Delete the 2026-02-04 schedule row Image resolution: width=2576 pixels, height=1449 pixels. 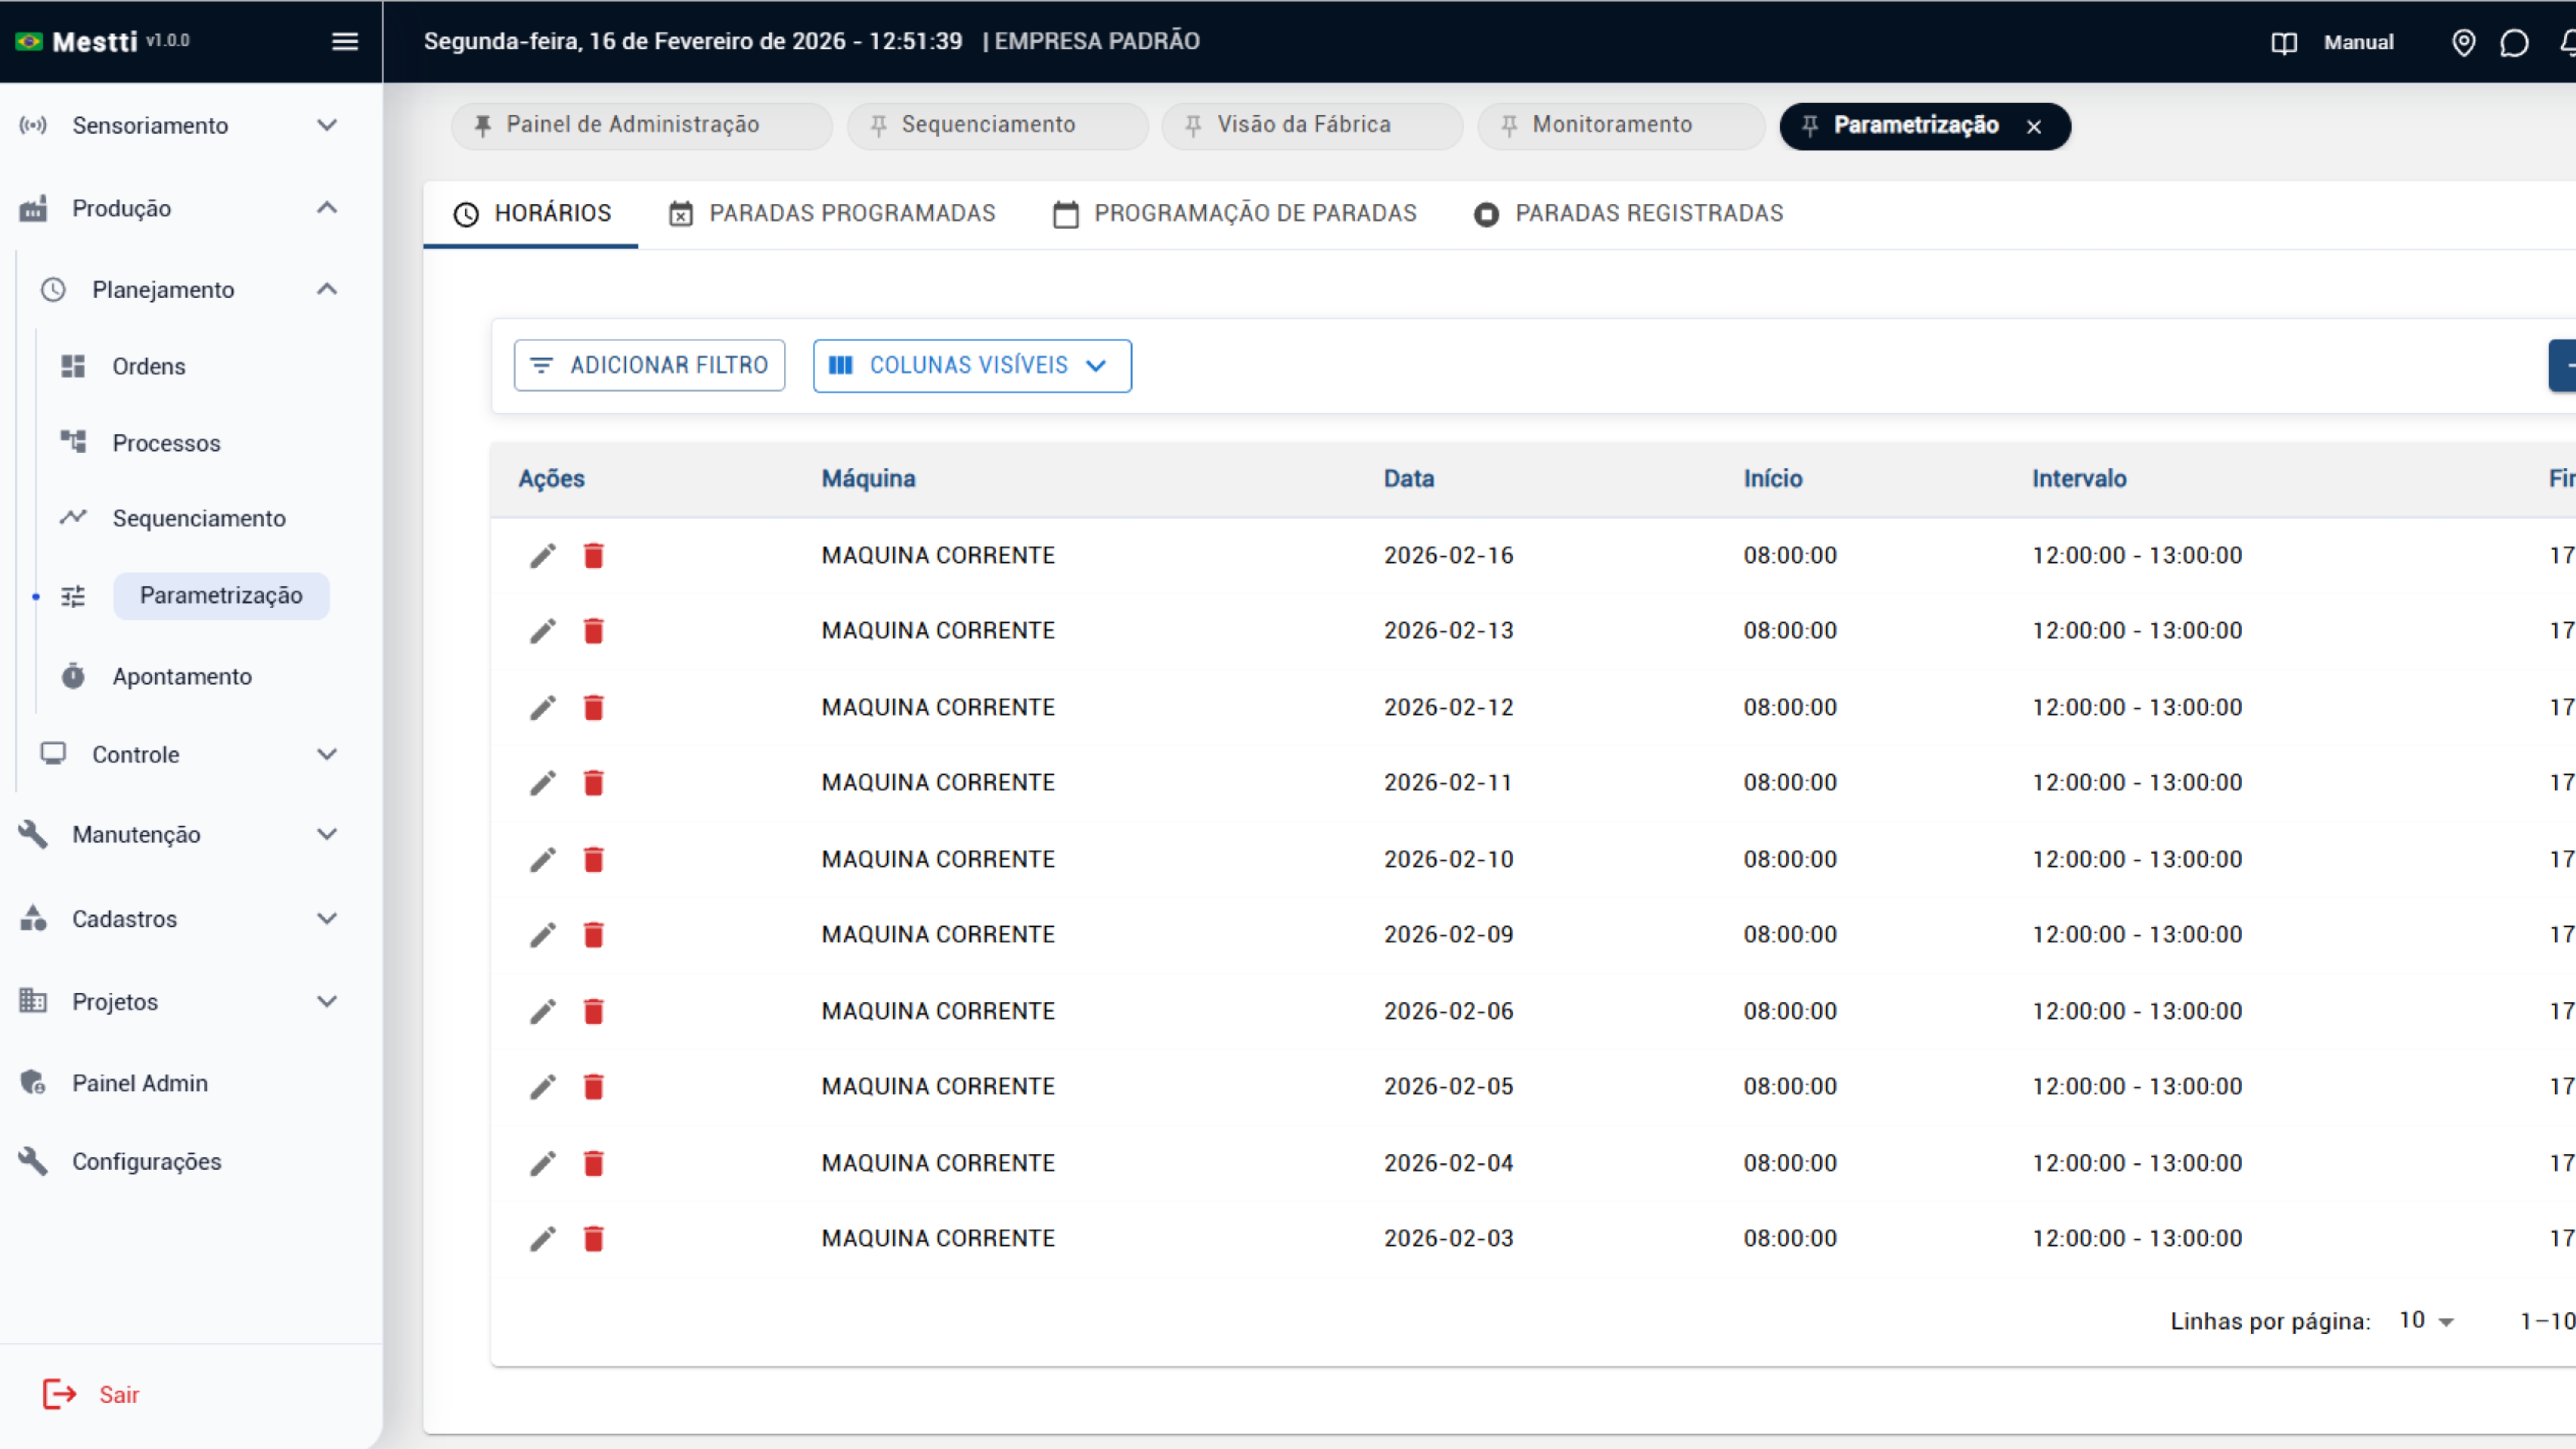pos(594,1164)
